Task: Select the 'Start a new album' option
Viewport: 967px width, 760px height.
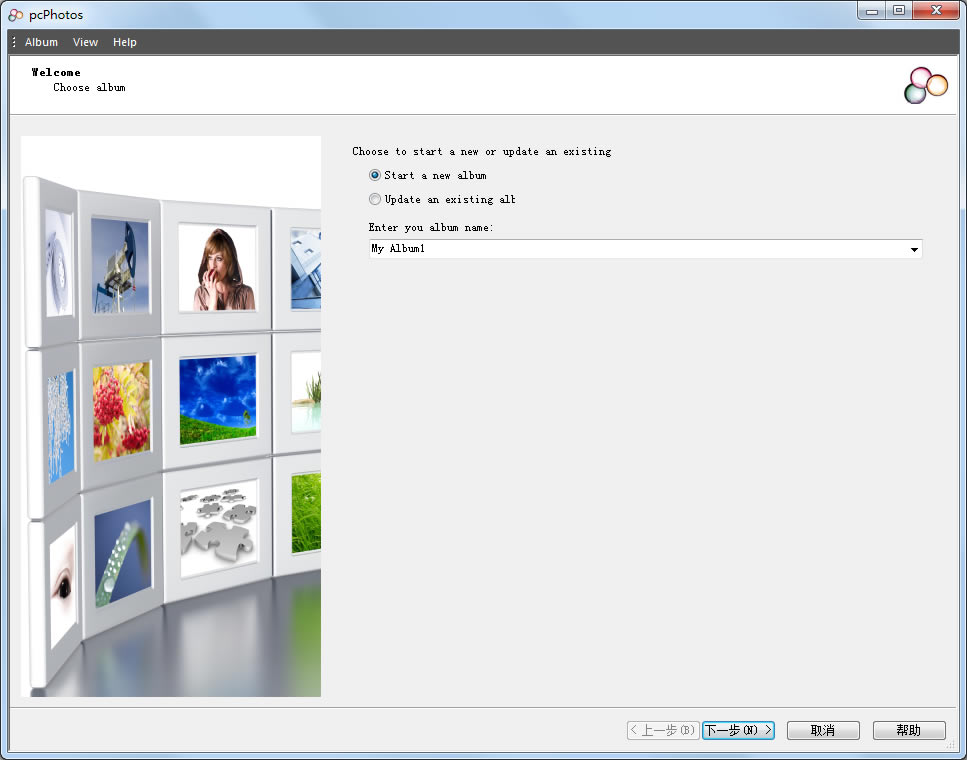Action: pyautogui.click(x=374, y=175)
